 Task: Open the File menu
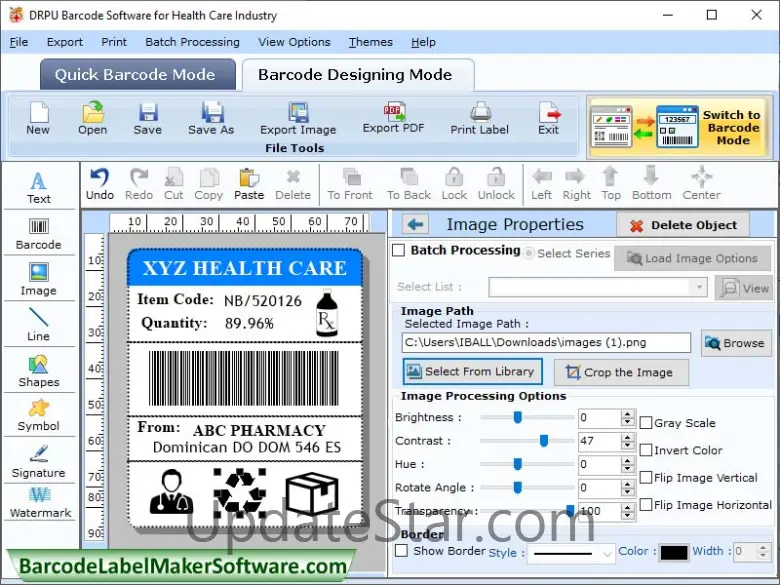[19, 42]
